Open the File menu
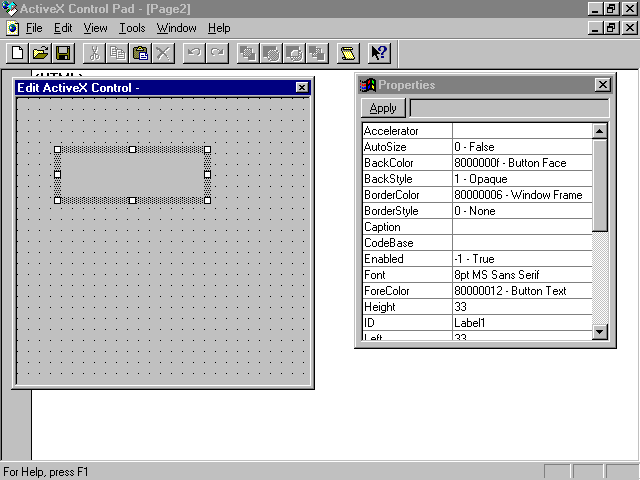 33,28
